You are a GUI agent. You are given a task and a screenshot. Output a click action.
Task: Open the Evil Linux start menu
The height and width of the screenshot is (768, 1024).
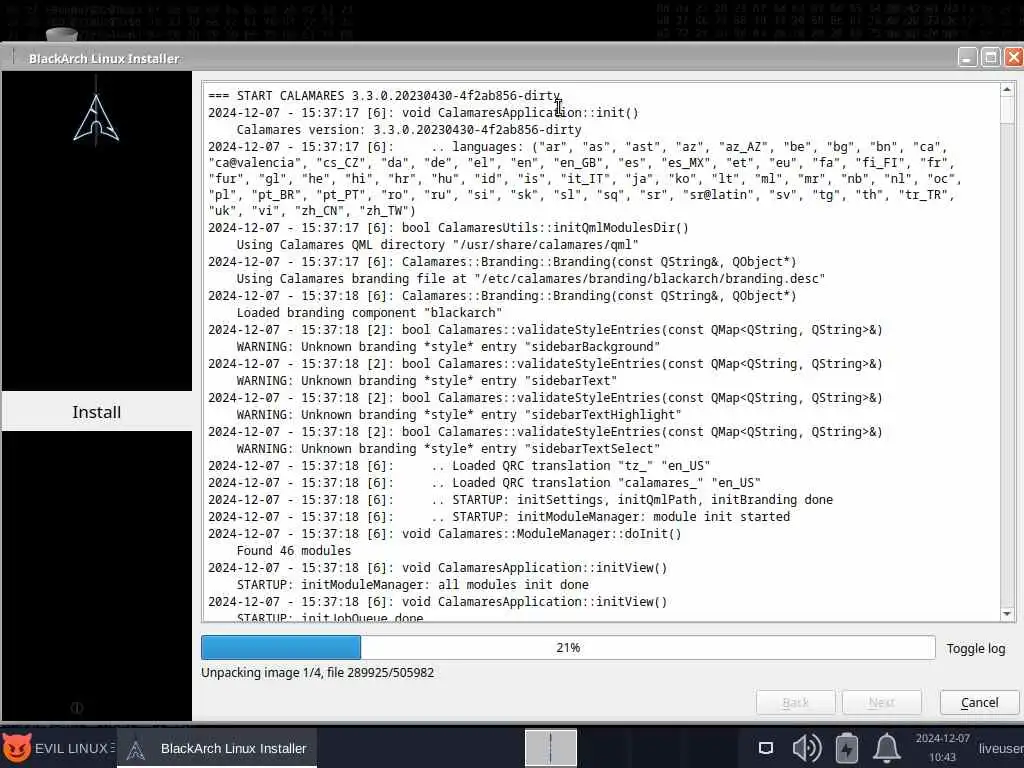pos(59,748)
